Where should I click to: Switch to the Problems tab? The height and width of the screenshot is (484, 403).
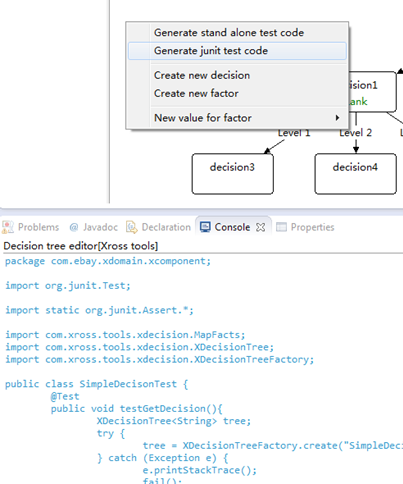31,227
